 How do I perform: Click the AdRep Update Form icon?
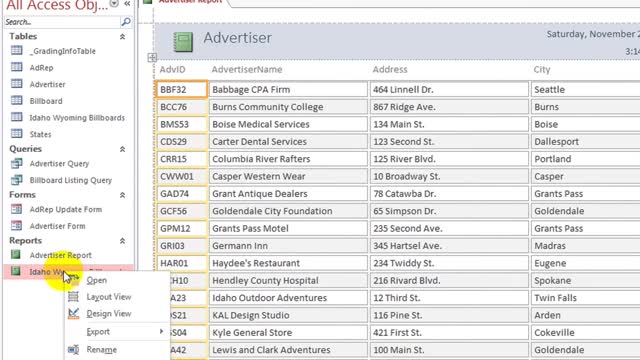tap(17, 209)
